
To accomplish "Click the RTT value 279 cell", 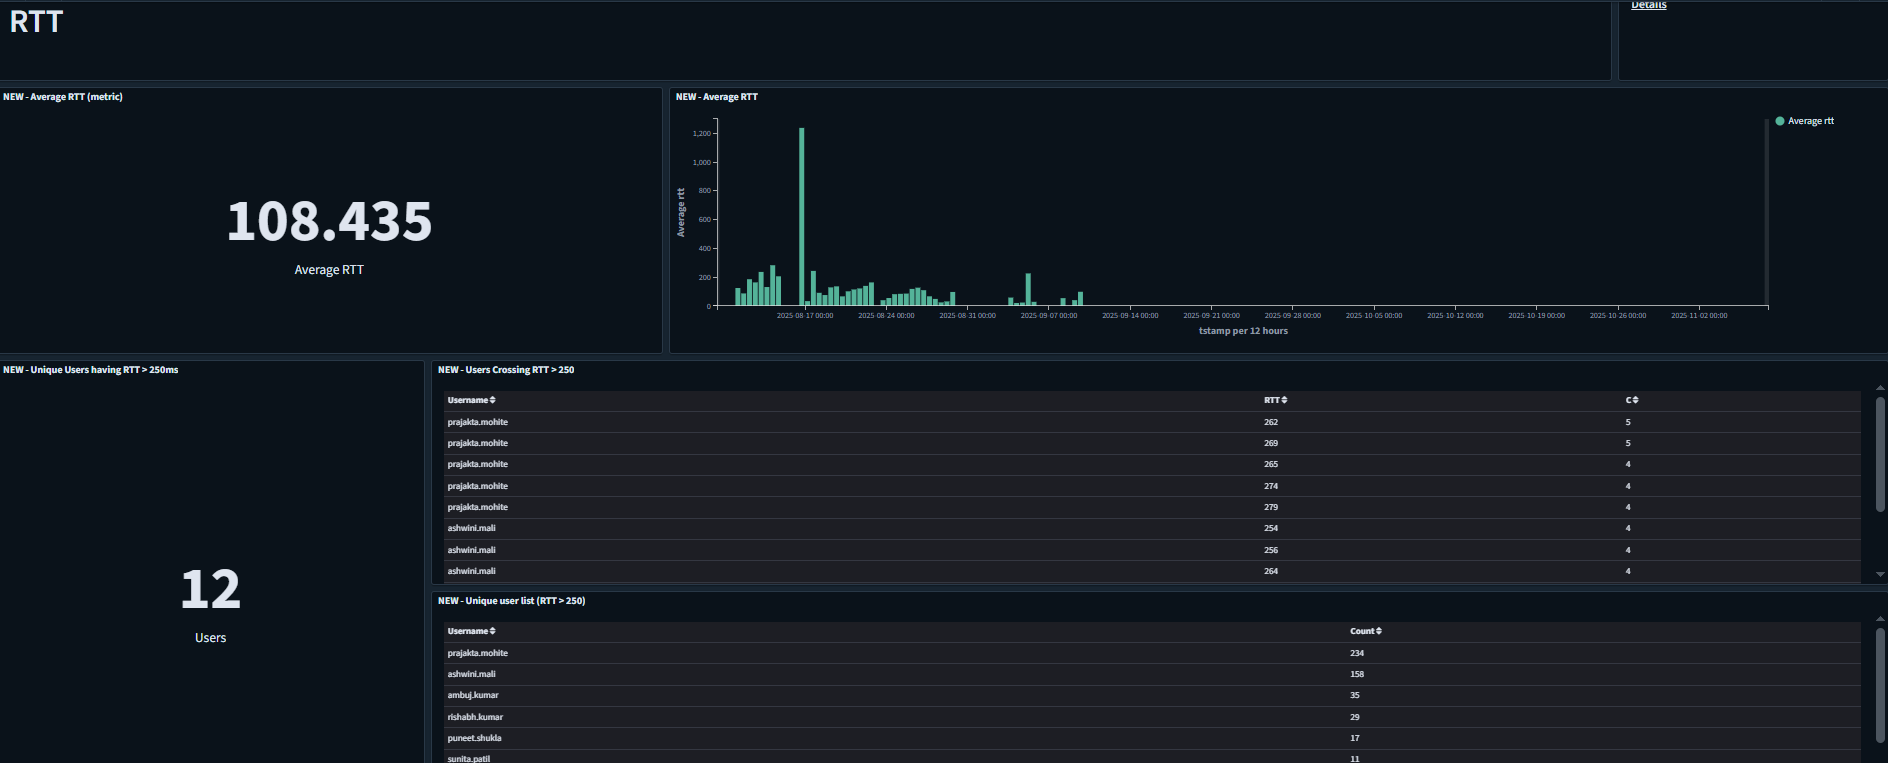I will (x=1271, y=507).
